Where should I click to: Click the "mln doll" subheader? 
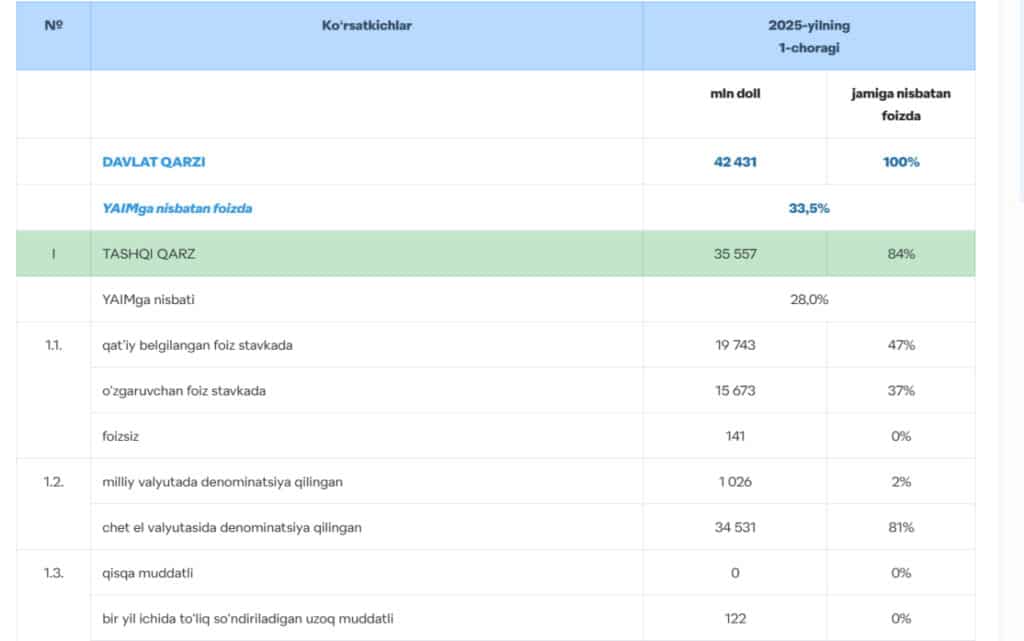tap(735, 93)
